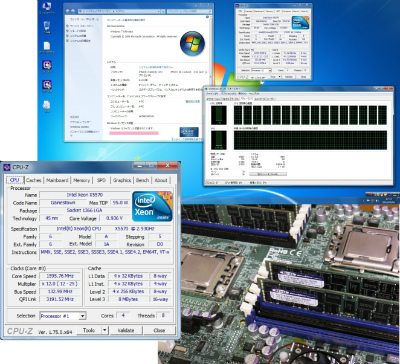Click the Validate button in small CPU-Z window

[x=289, y=77]
